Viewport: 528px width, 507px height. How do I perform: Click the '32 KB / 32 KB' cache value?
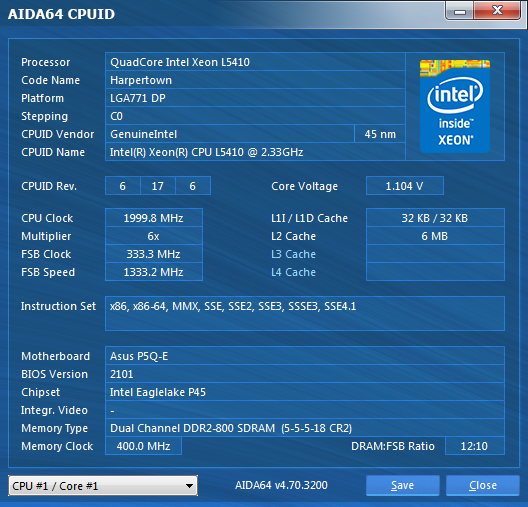[x=435, y=218]
